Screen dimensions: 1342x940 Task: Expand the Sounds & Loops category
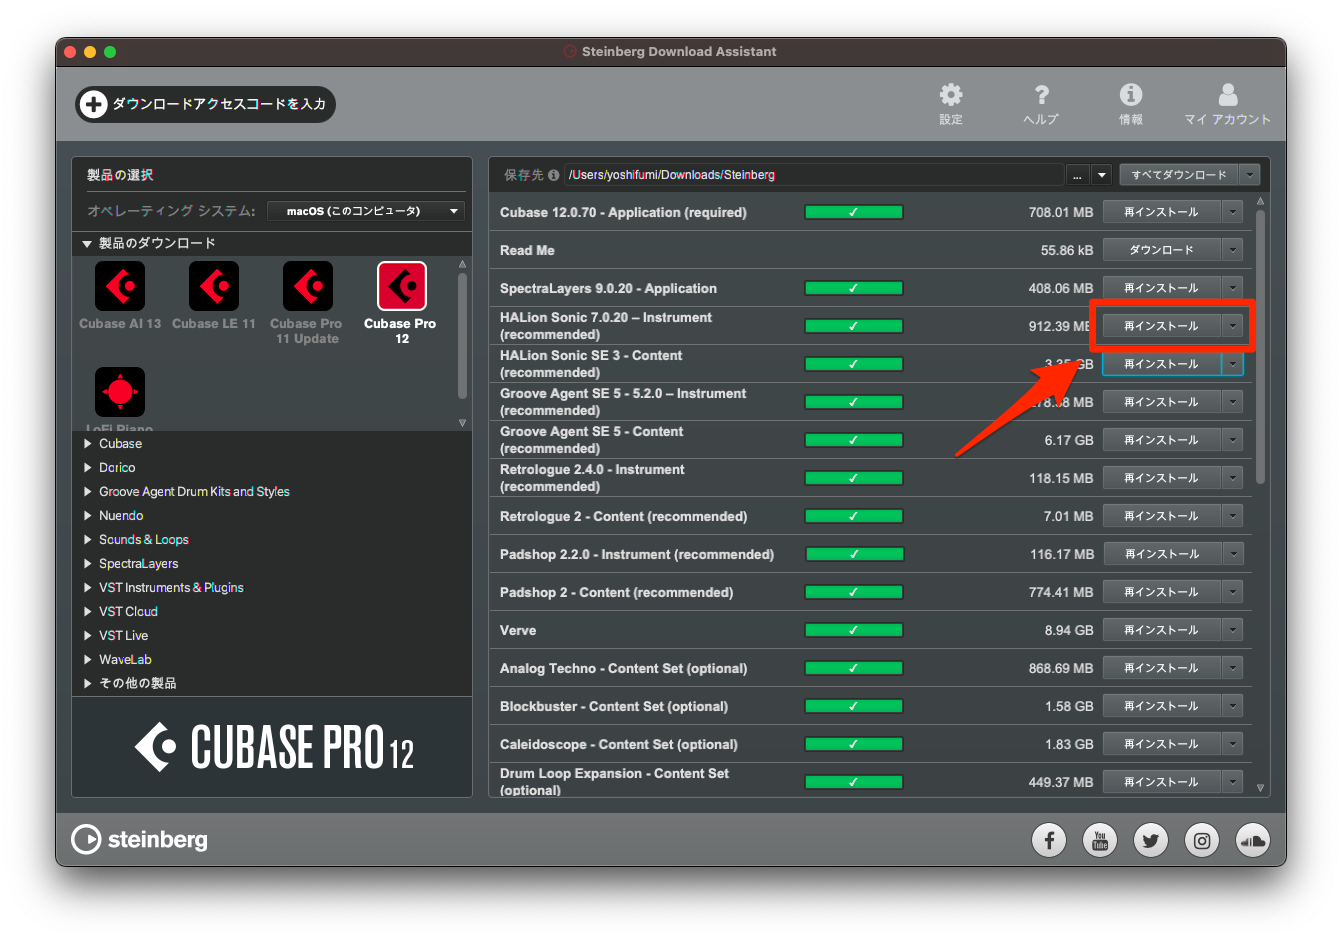[x=88, y=540]
